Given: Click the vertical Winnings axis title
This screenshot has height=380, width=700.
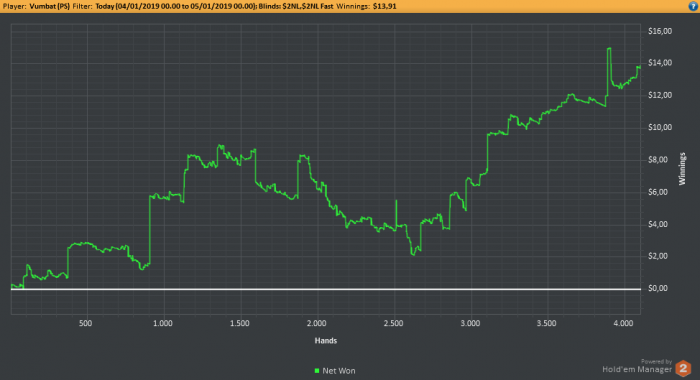Looking at the screenshot, I should pyautogui.click(x=682, y=169).
